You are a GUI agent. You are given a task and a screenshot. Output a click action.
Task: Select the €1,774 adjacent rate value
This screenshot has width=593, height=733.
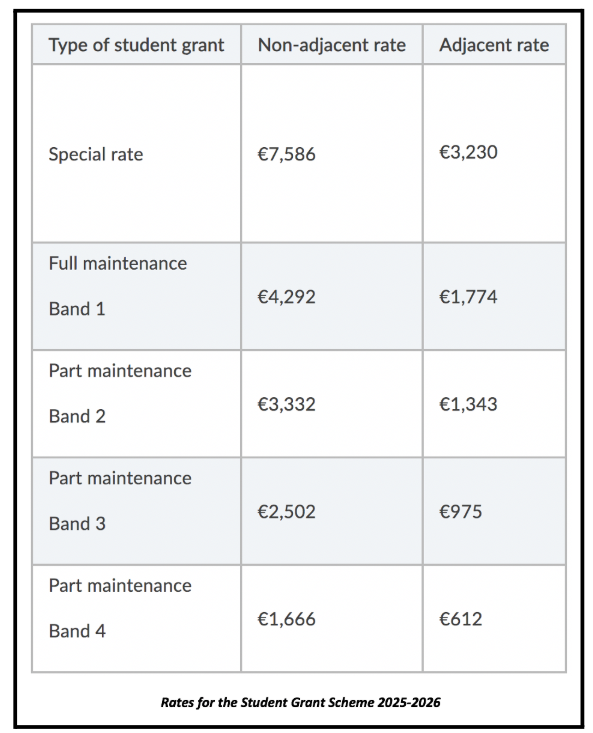[468, 297]
